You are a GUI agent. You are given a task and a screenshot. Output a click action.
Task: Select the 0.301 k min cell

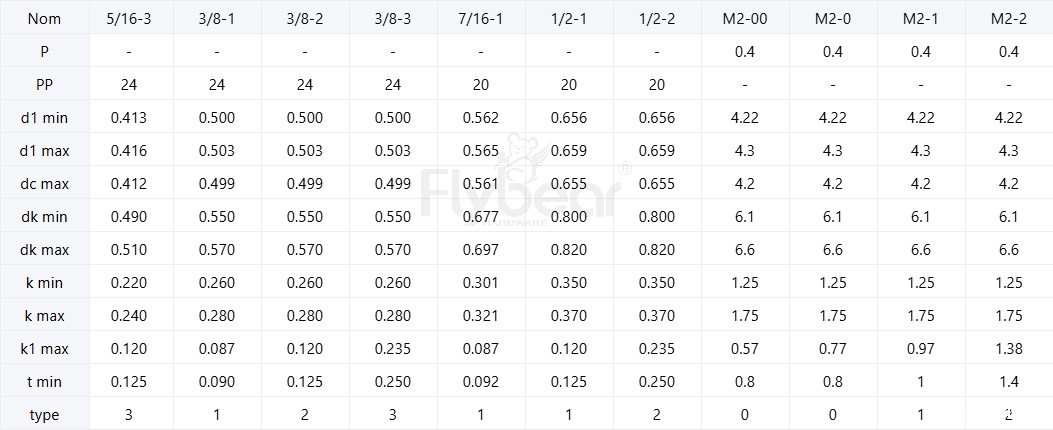[x=481, y=283]
